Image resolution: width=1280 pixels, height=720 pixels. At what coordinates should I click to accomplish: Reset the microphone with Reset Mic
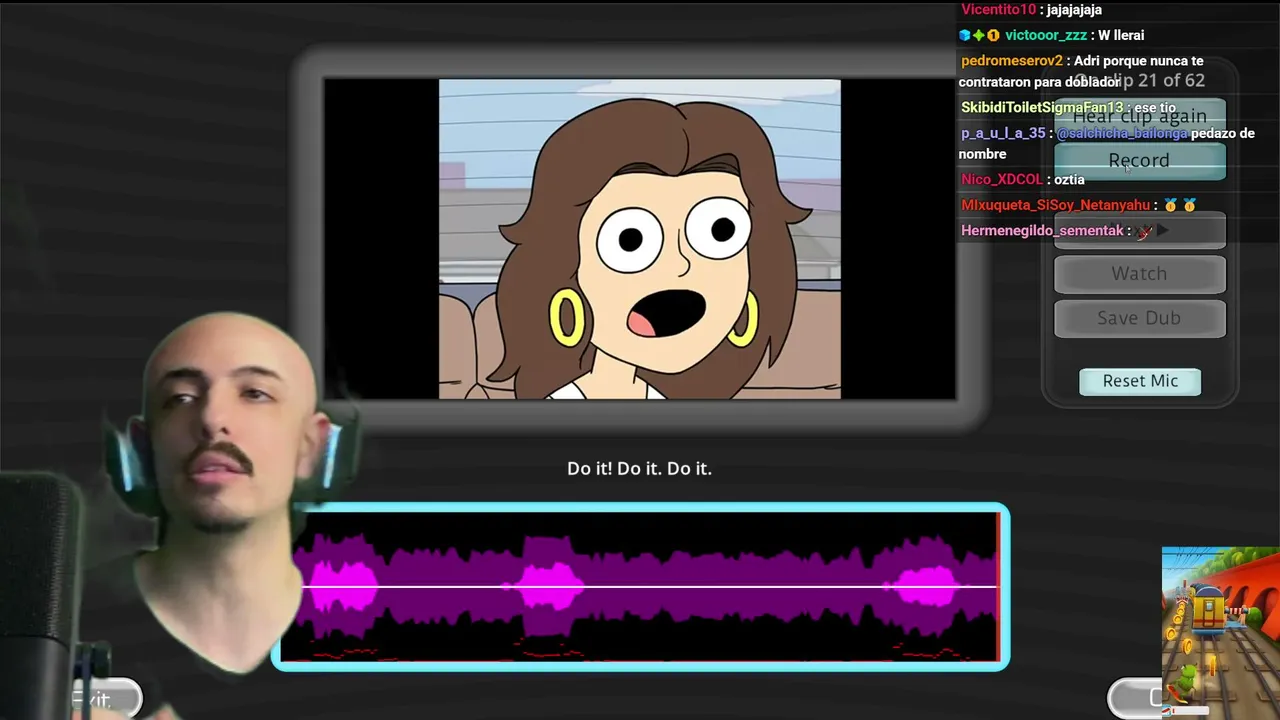1140,381
